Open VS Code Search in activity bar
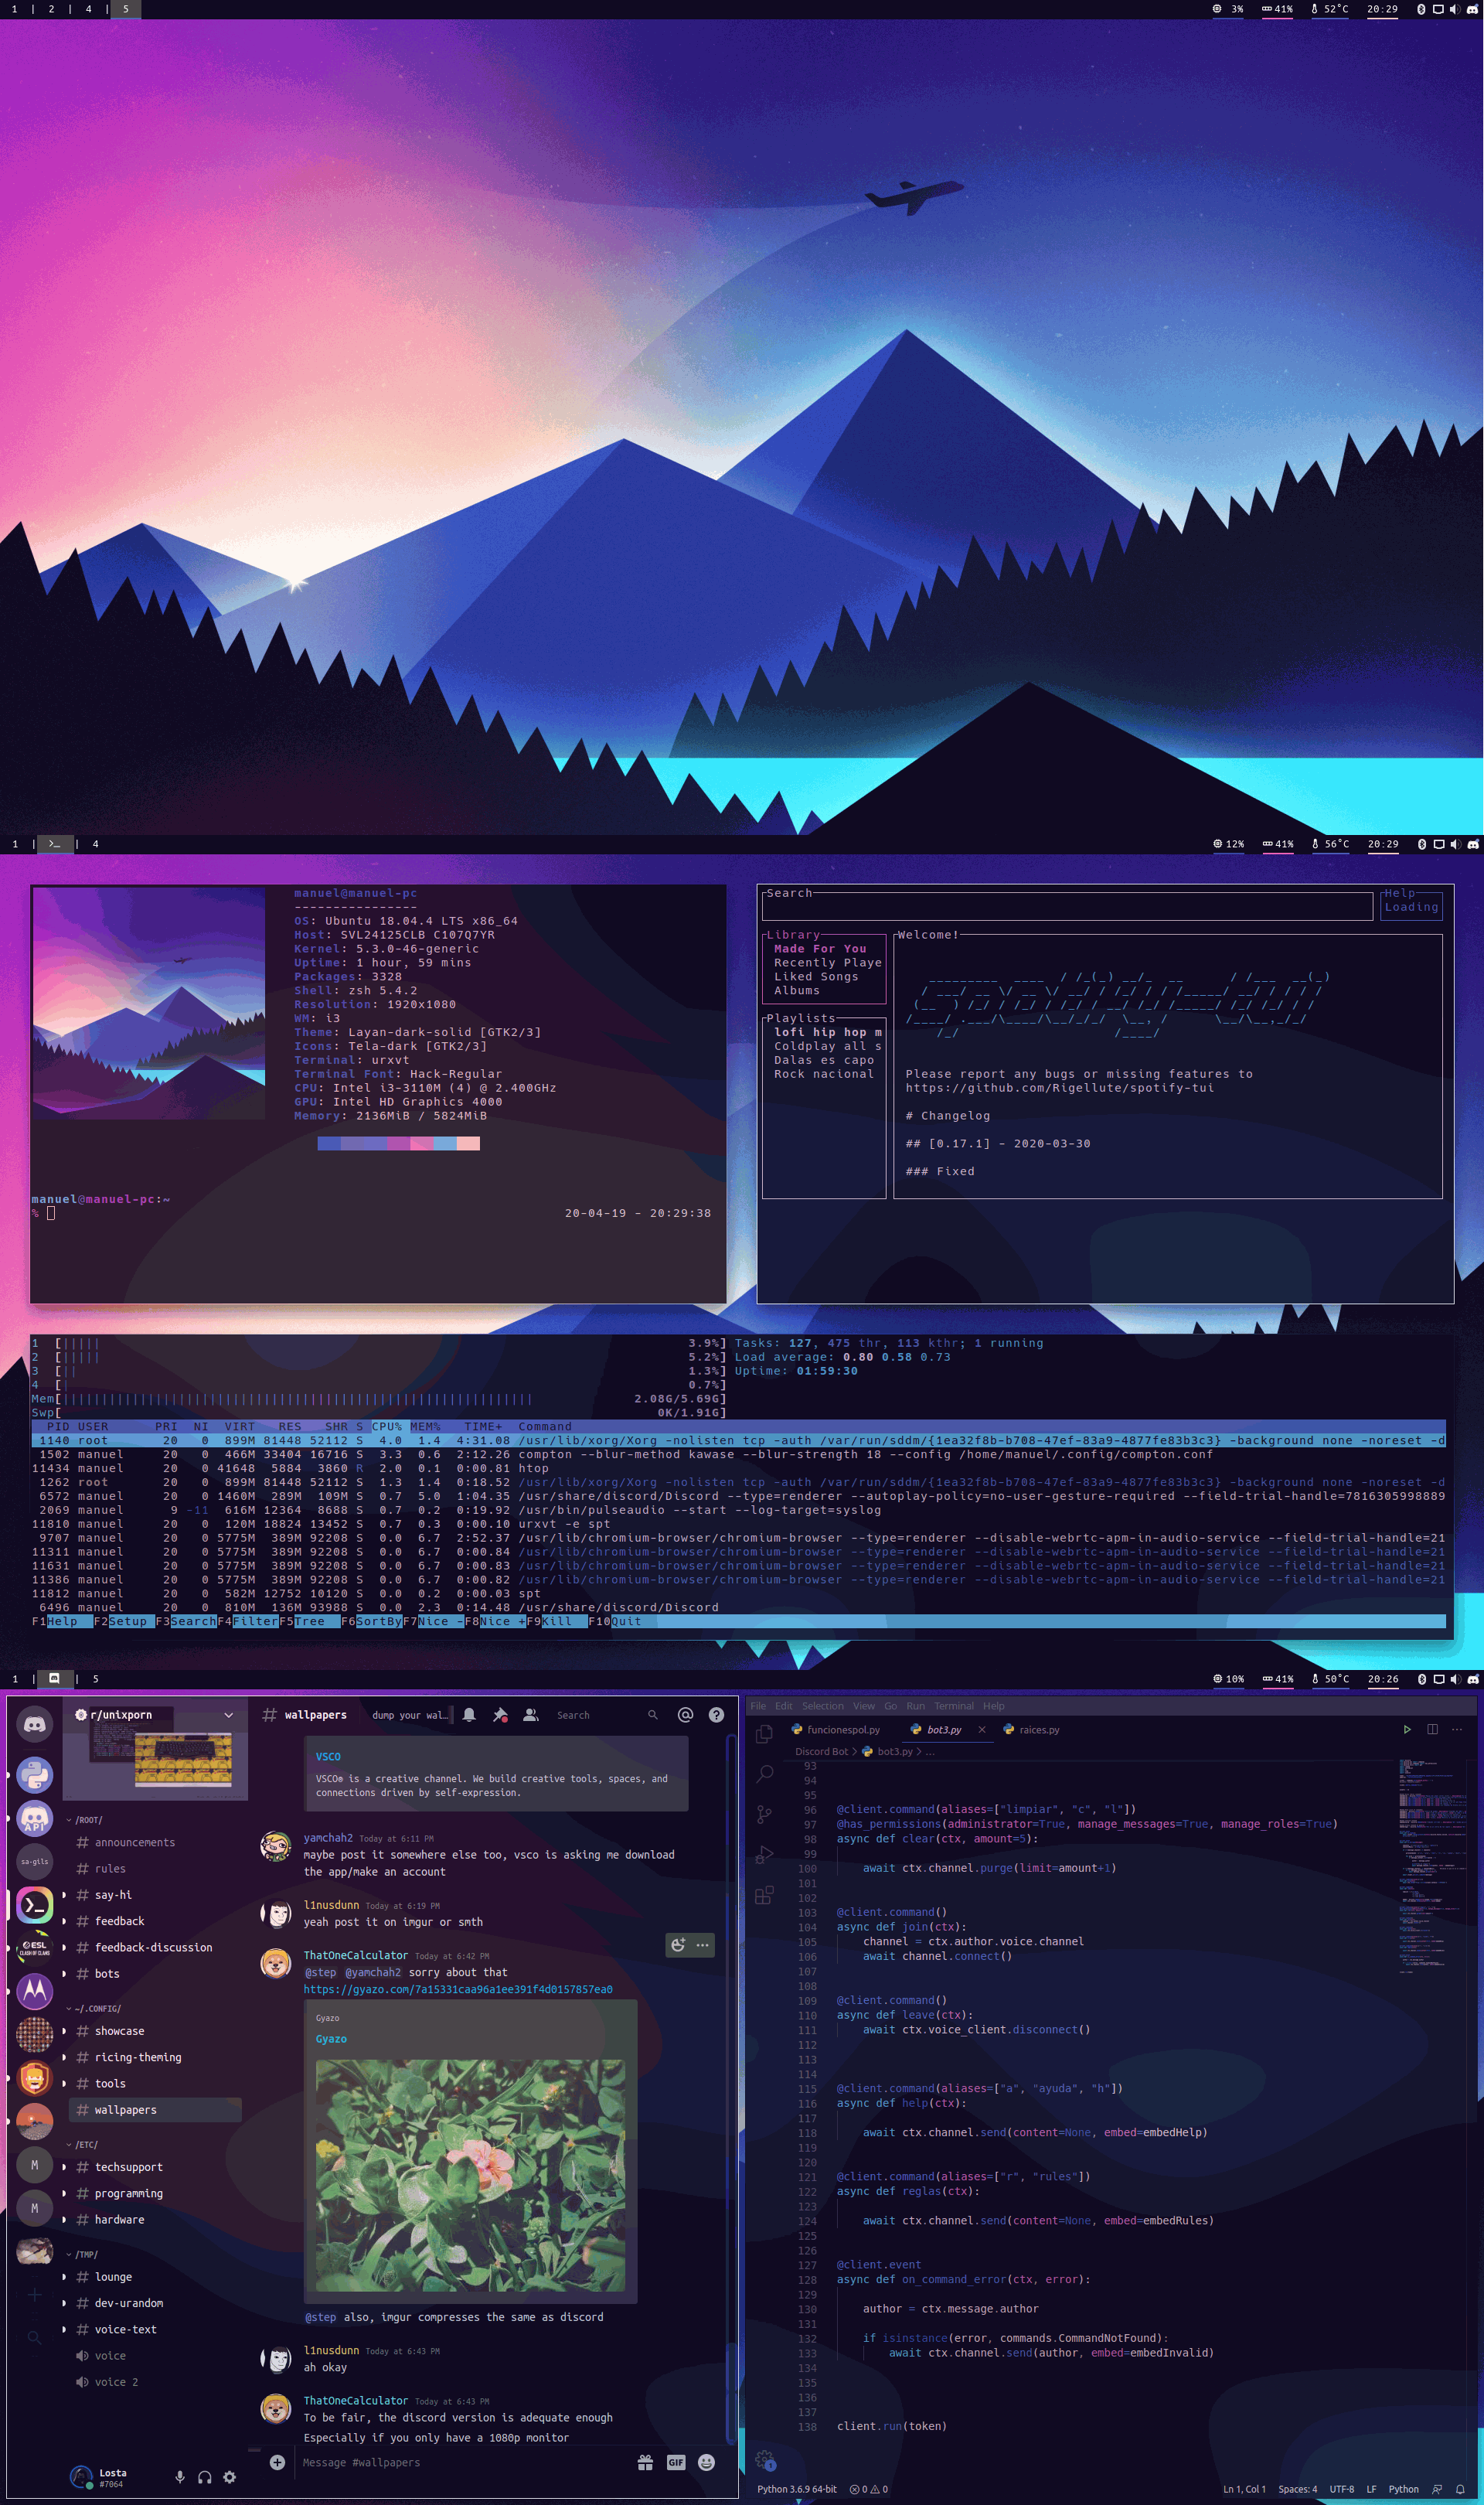Image resolution: width=1484 pixels, height=2505 pixels. click(765, 1774)
